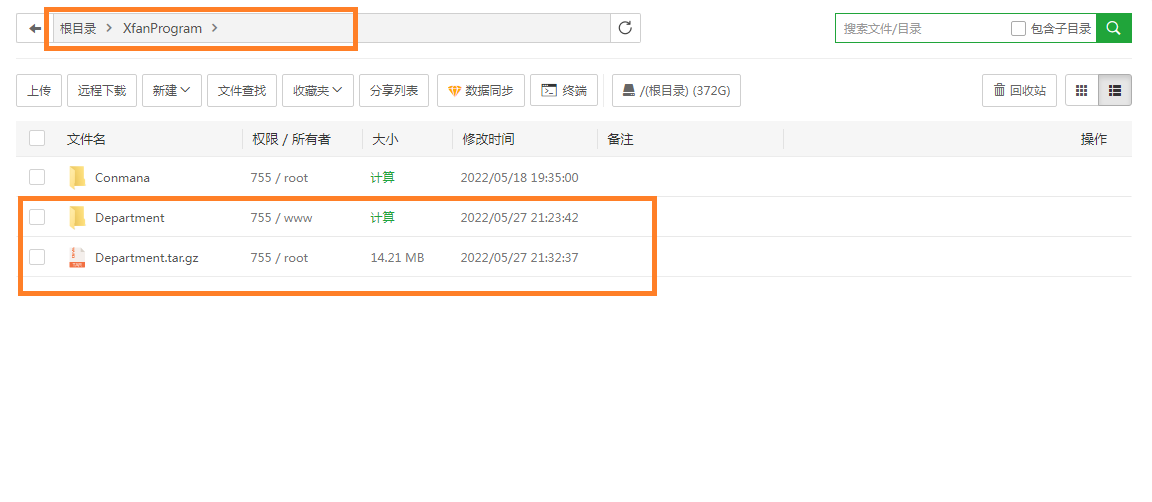Calculate size of Conmana folder
Image resolution: width=1152 pixels, height=502 pixels.
(382, 178)
